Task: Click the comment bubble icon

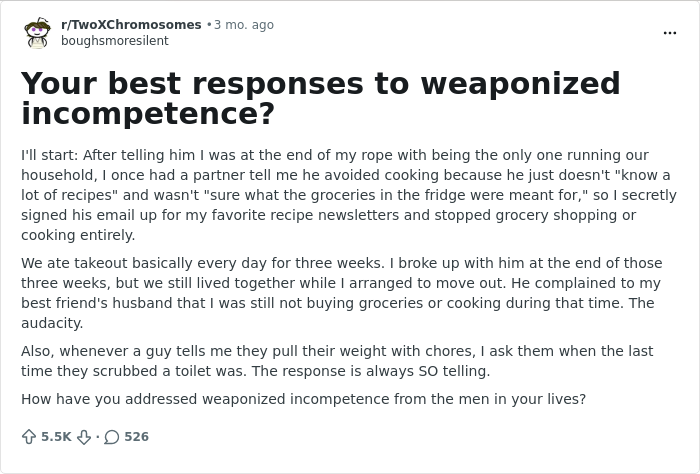Action: click(x=111, y=437)
